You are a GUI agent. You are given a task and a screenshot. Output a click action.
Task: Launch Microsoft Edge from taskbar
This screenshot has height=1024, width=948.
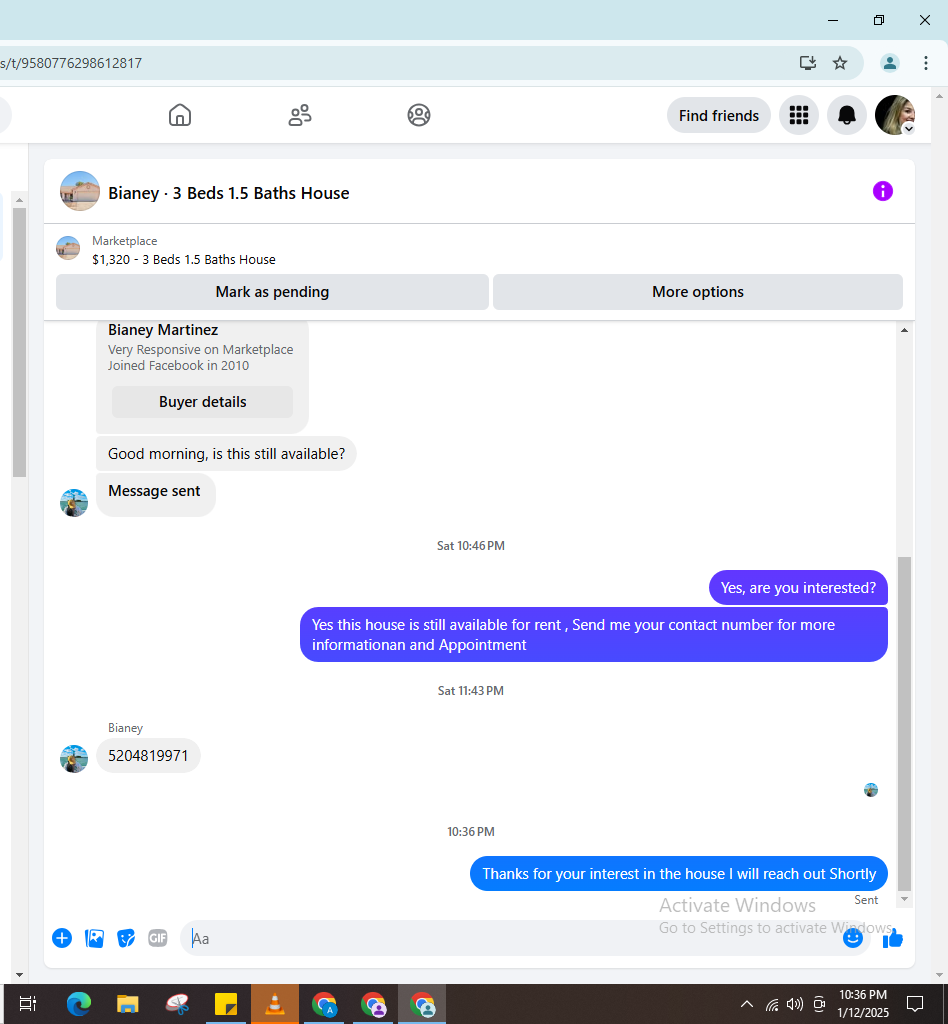[79, 1004]
